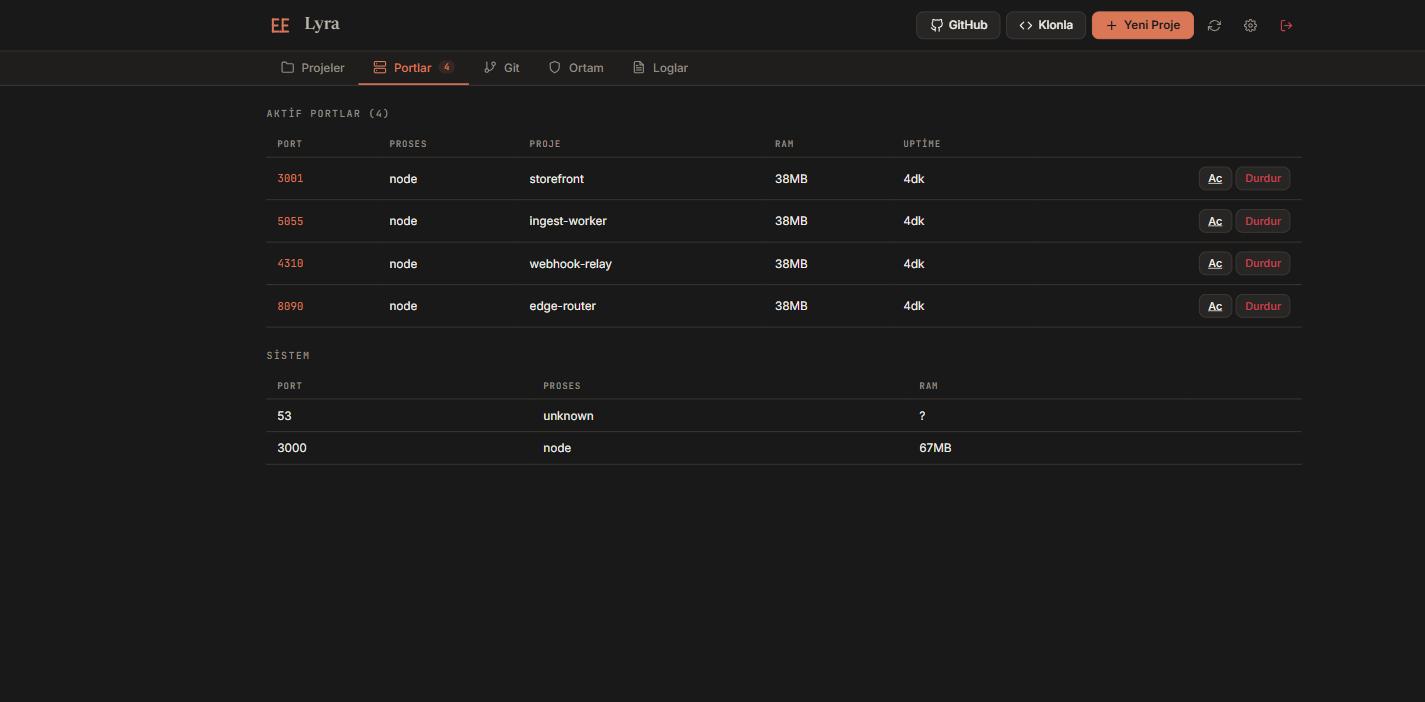Image resolution: width=1425 pixels, height=702 pixels.
Task: Click the Klonla button
Action: tap(1046, 25)
